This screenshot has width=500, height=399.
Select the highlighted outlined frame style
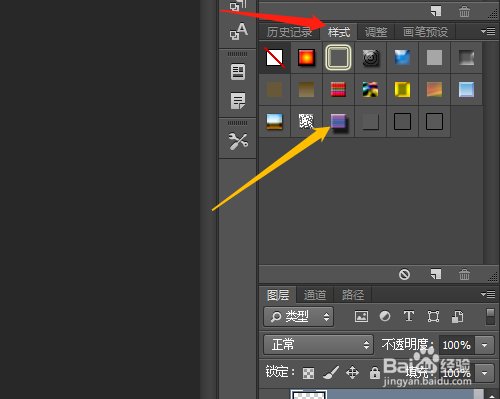pos(338,58)
